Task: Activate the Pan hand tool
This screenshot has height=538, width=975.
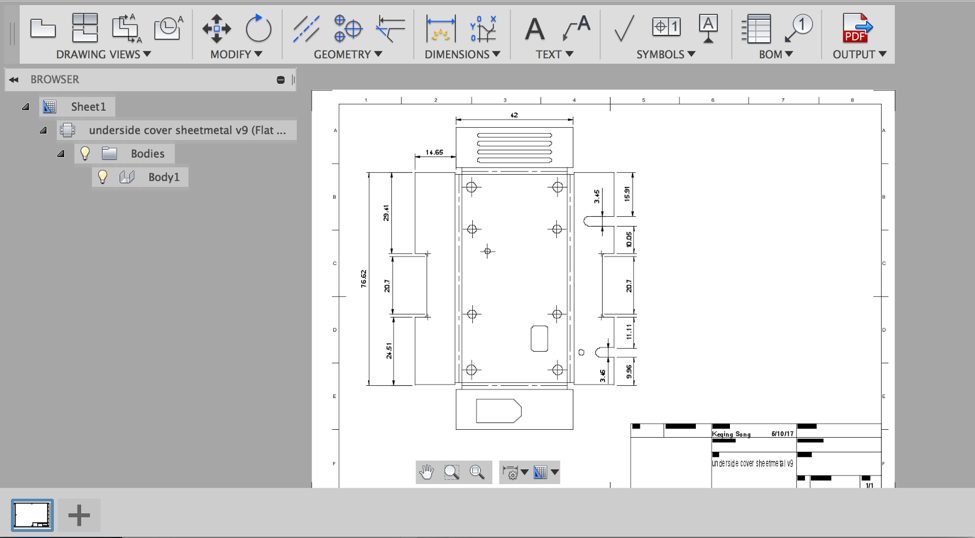Action: point(427,472)
